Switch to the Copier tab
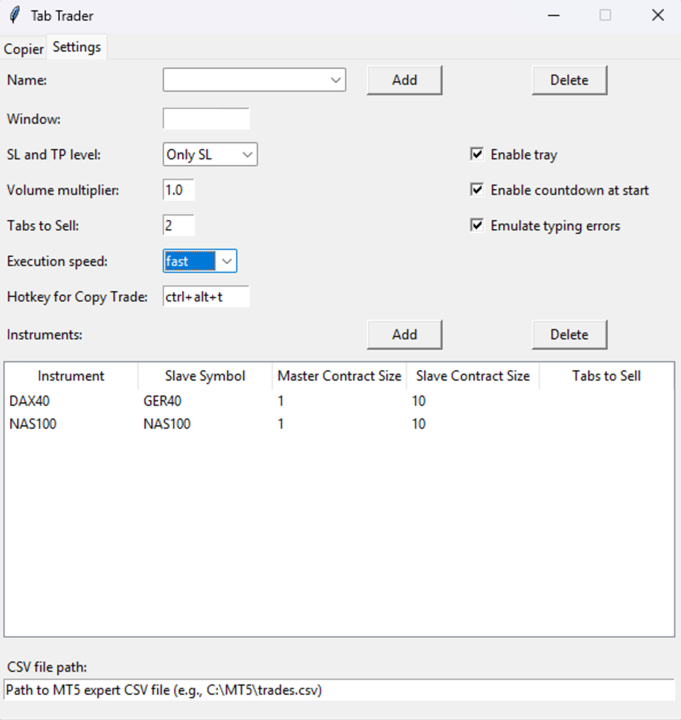The height and width of the screenshot is (720, 681). coord(23,49)
